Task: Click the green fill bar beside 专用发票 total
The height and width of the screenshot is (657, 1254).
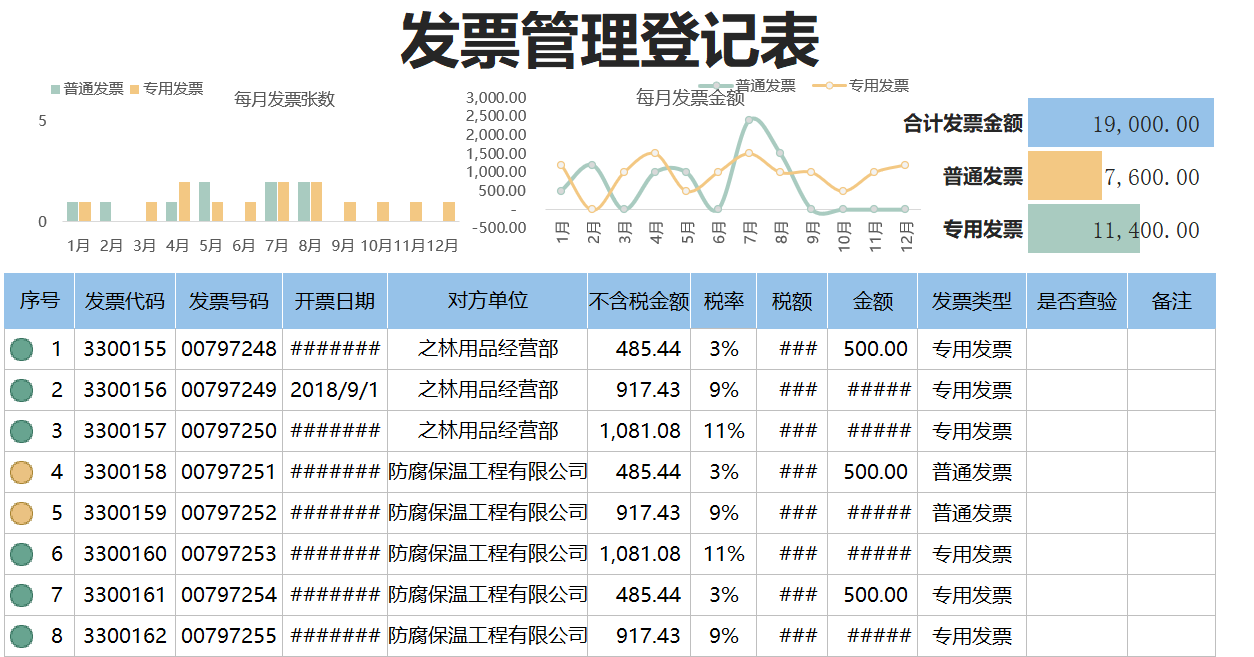Action: (x=1083, y=229)
